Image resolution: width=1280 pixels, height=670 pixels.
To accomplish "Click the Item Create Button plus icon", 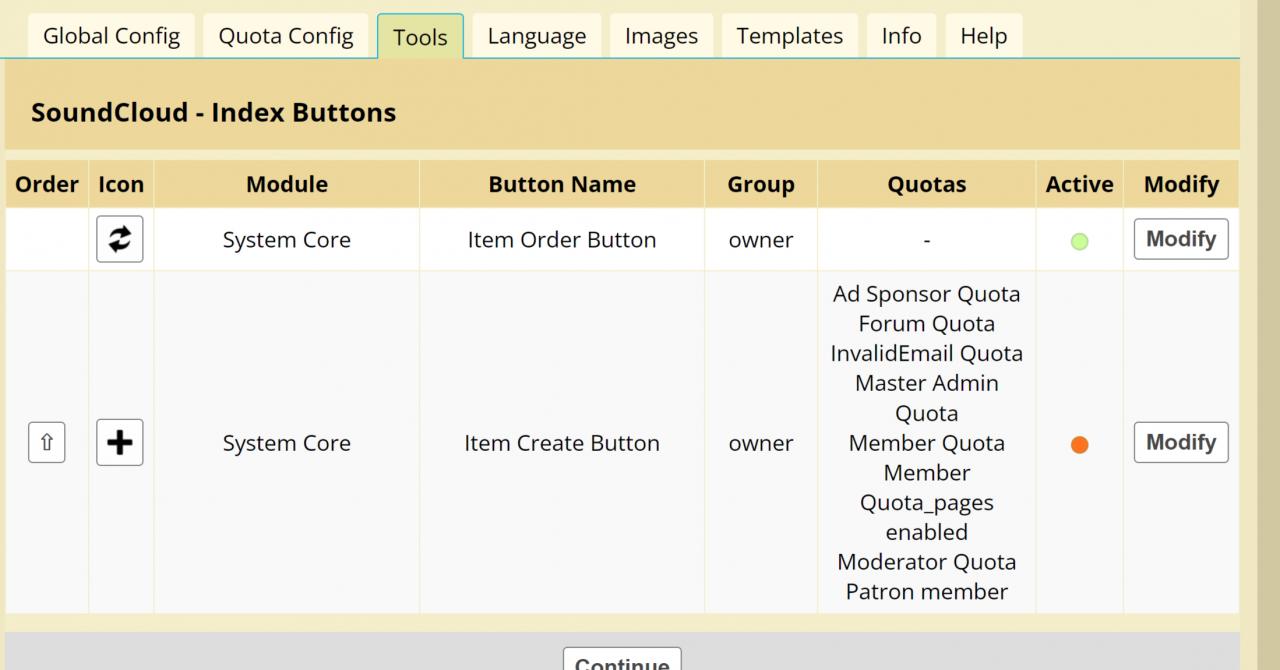I will 120,442.
